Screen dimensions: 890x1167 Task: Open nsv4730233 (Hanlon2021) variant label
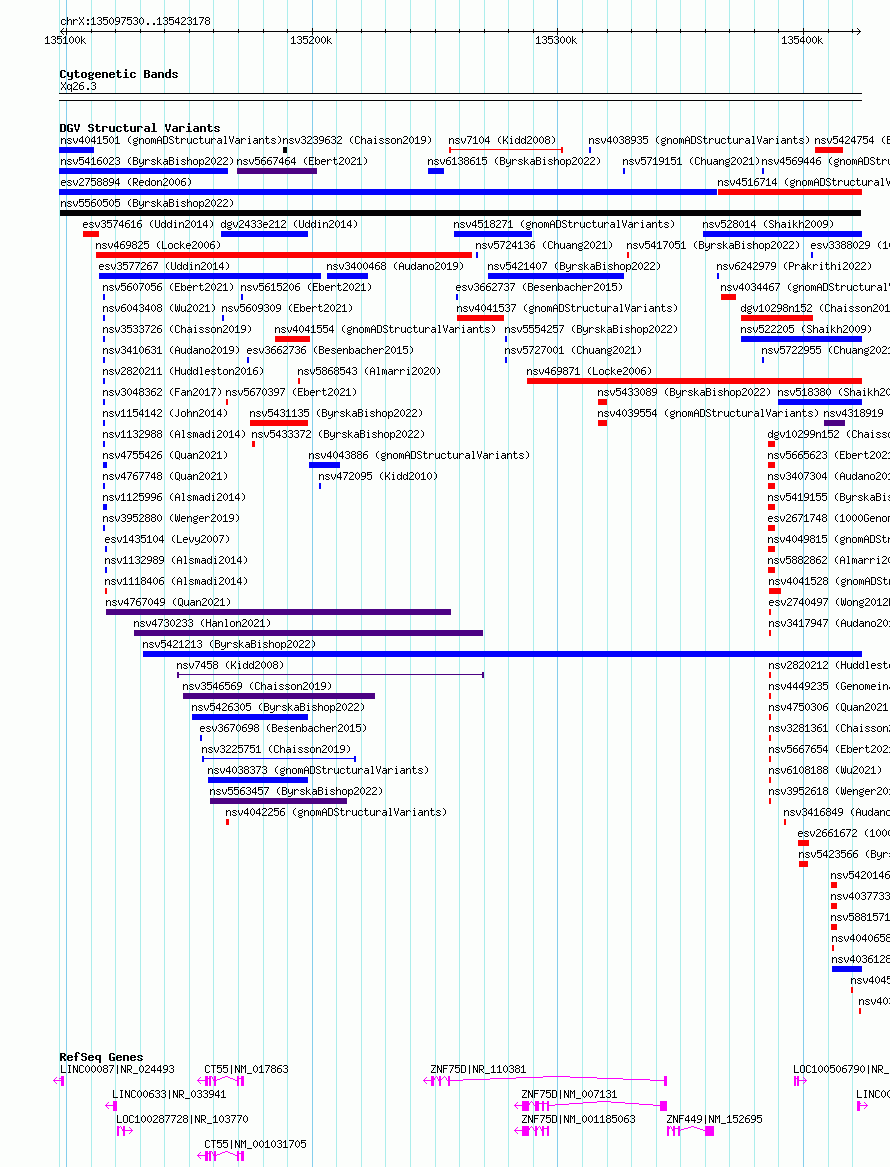point(202,624)
